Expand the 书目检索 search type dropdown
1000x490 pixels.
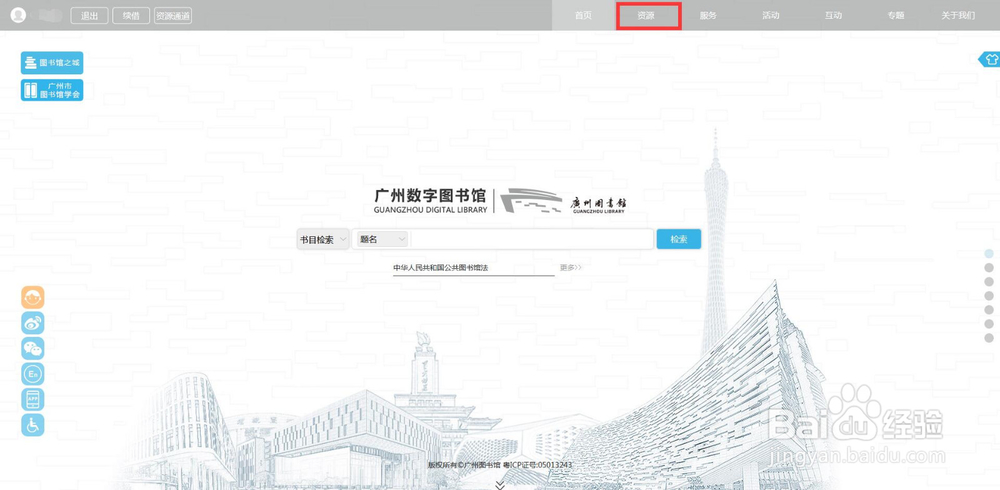[x=323, y=239]
